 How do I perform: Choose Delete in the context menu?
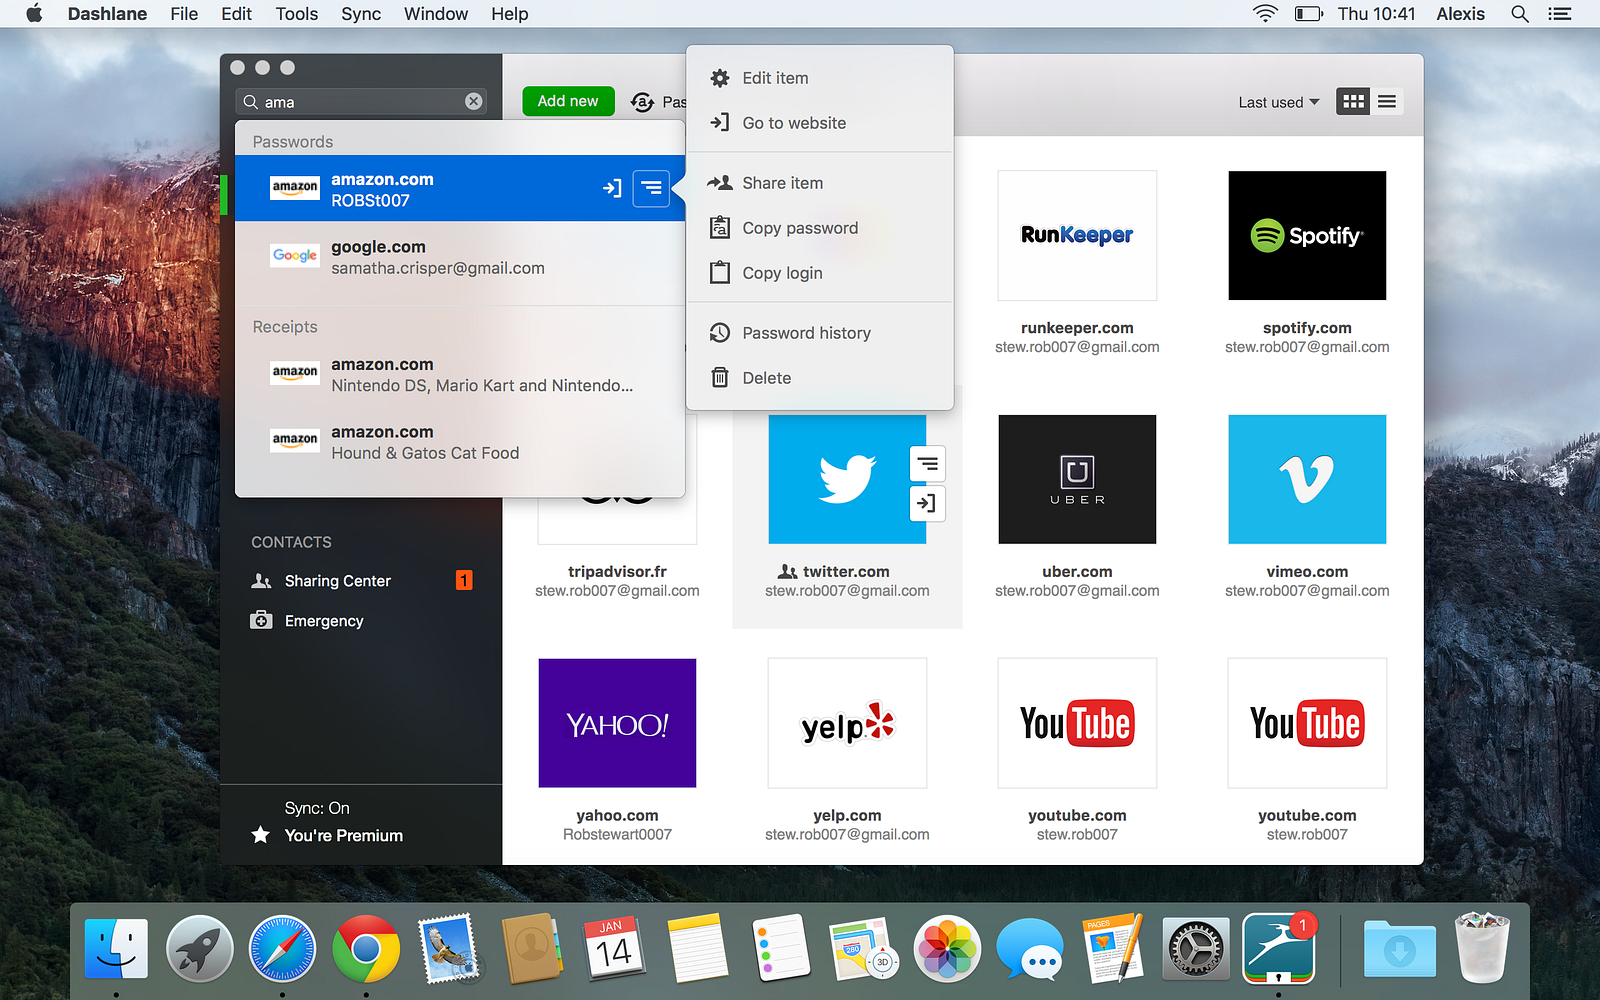(x=820, y=378)
